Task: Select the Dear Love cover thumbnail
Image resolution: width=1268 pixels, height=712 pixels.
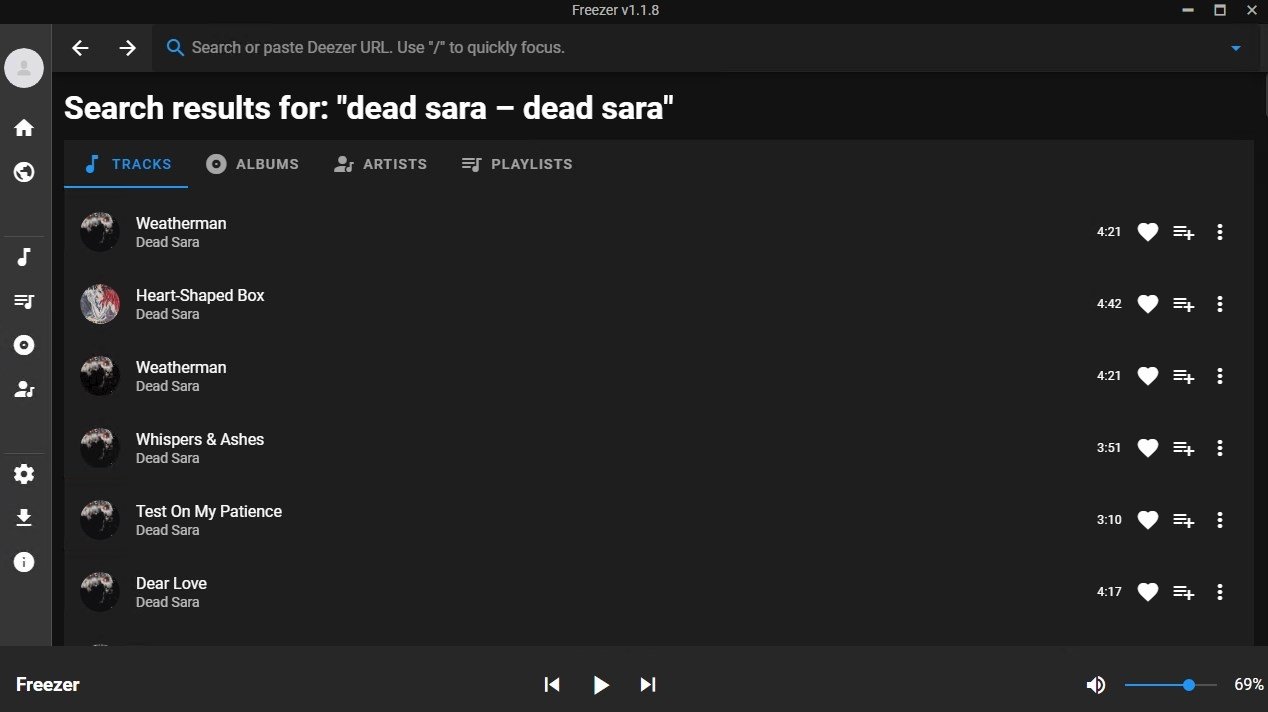Action: coord(100,592)
